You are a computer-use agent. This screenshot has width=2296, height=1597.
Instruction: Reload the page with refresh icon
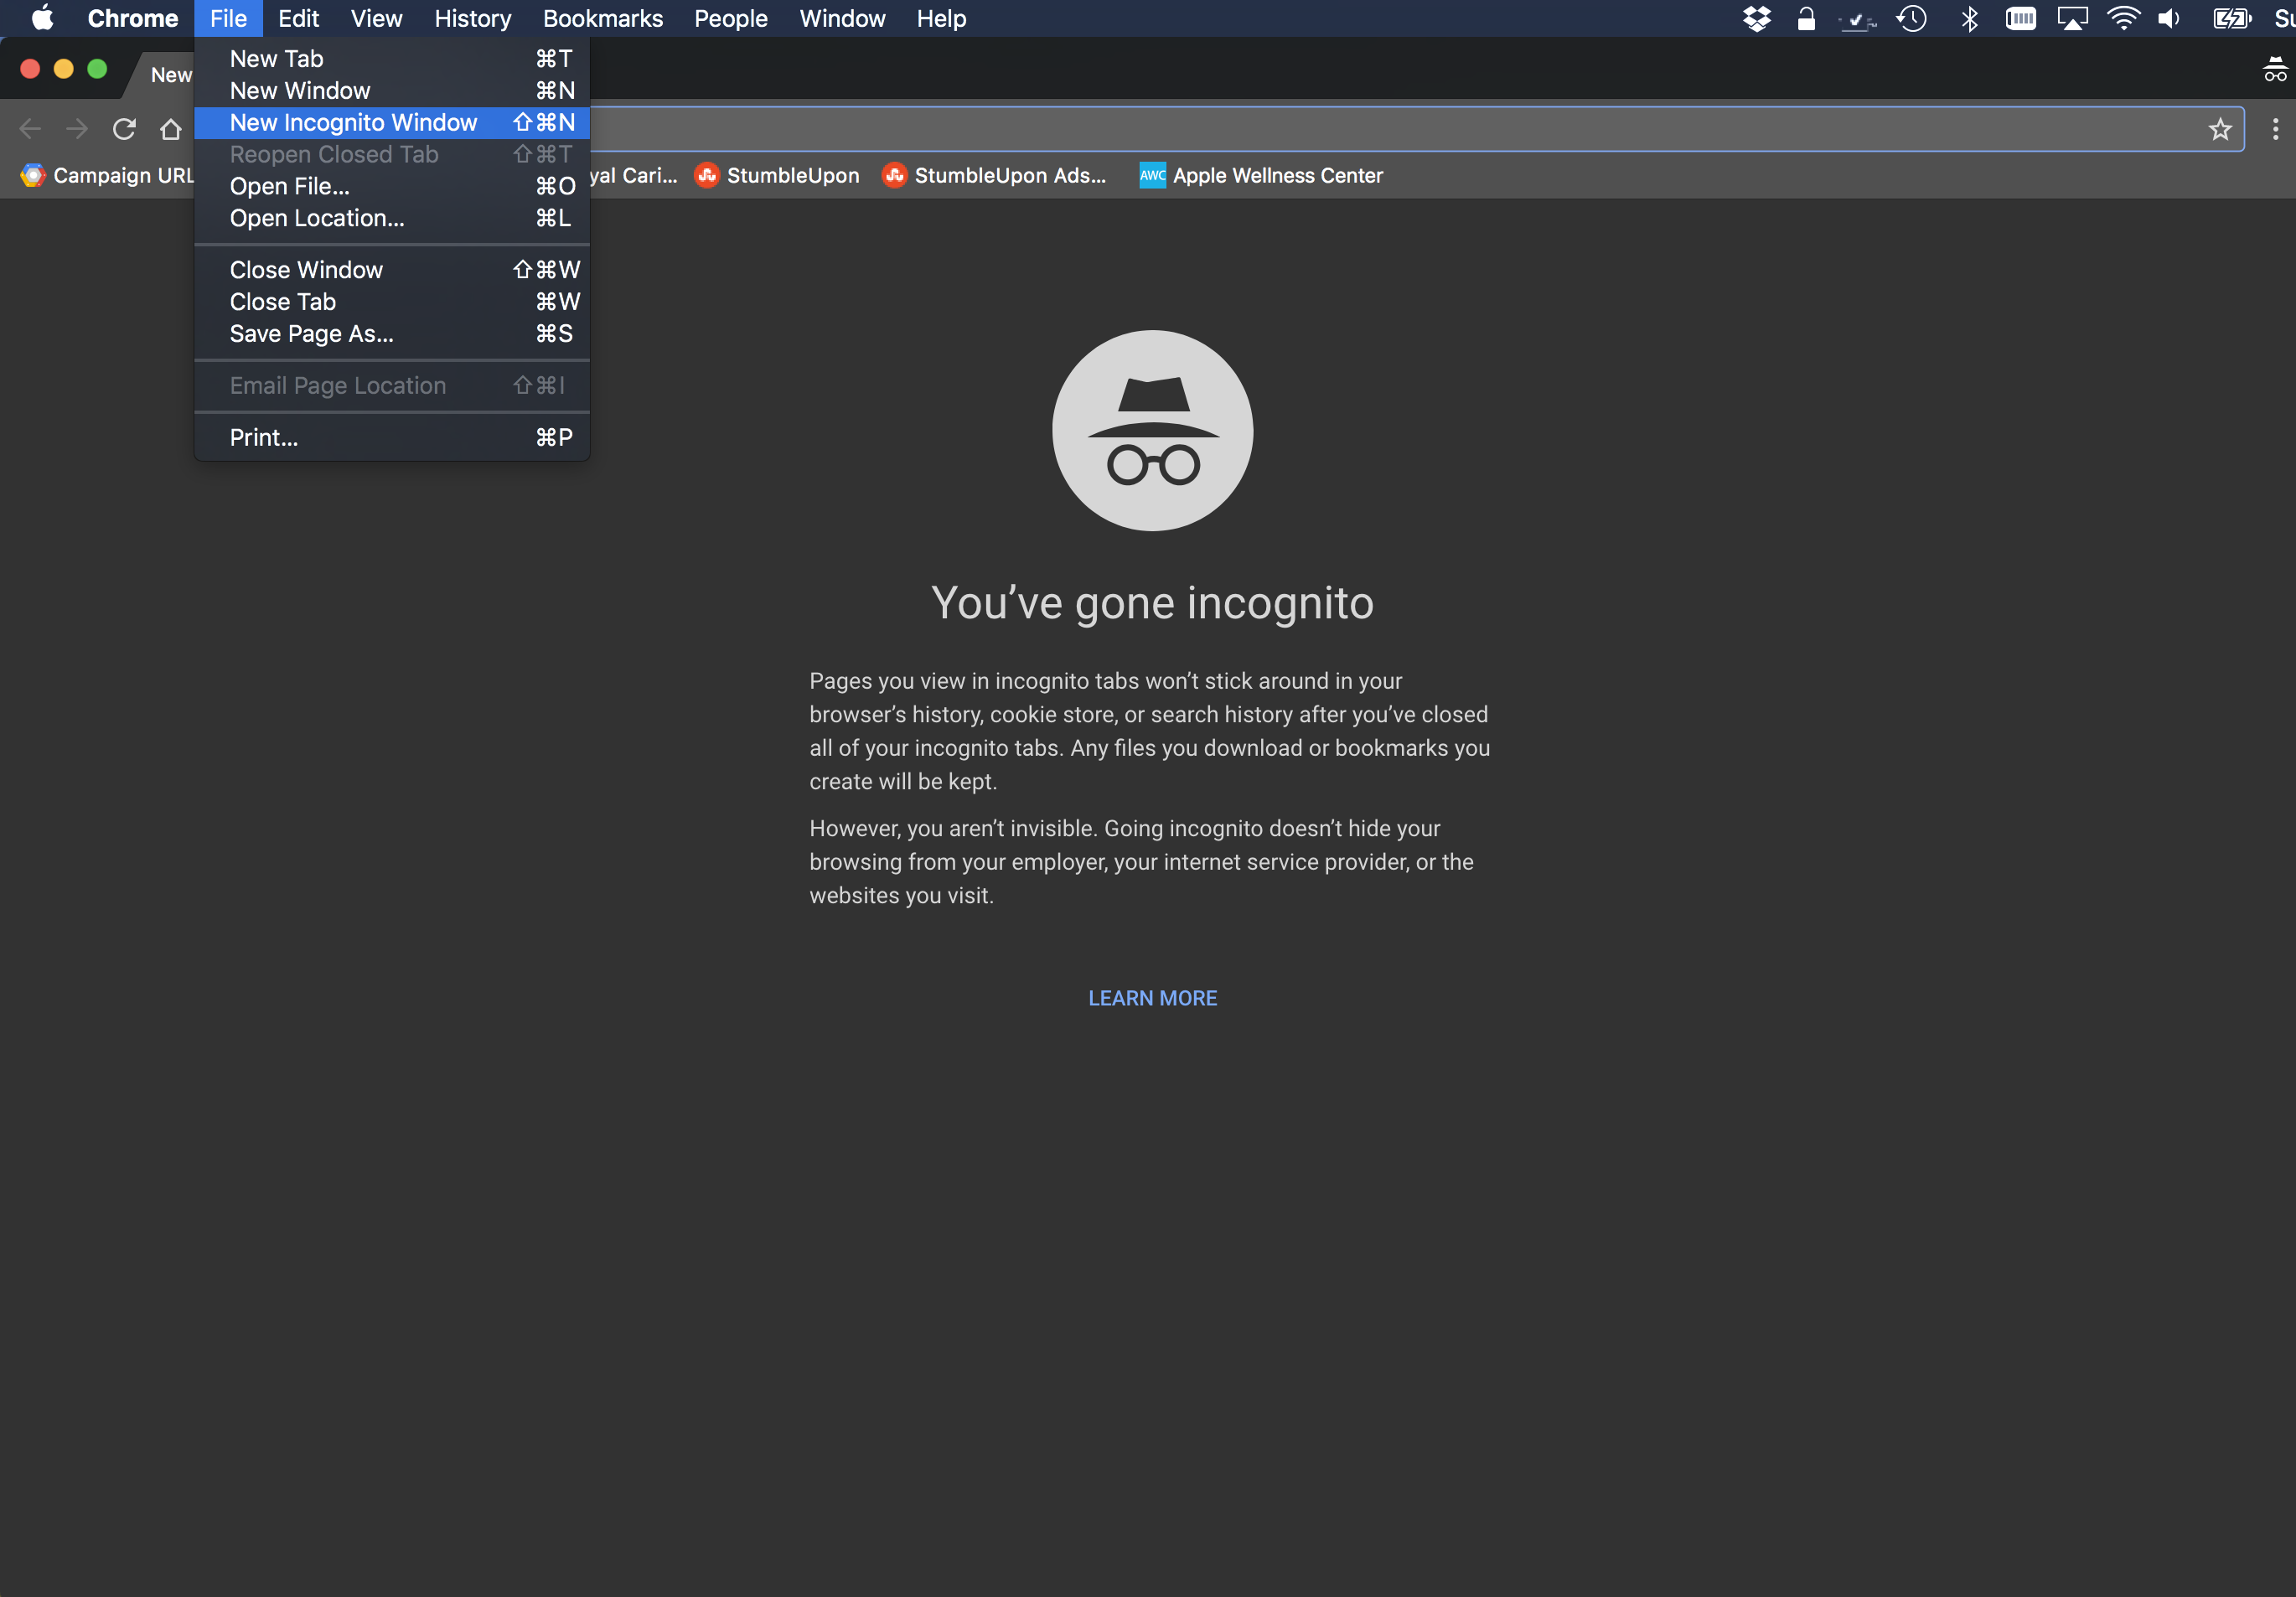click(x=124, y=129)
